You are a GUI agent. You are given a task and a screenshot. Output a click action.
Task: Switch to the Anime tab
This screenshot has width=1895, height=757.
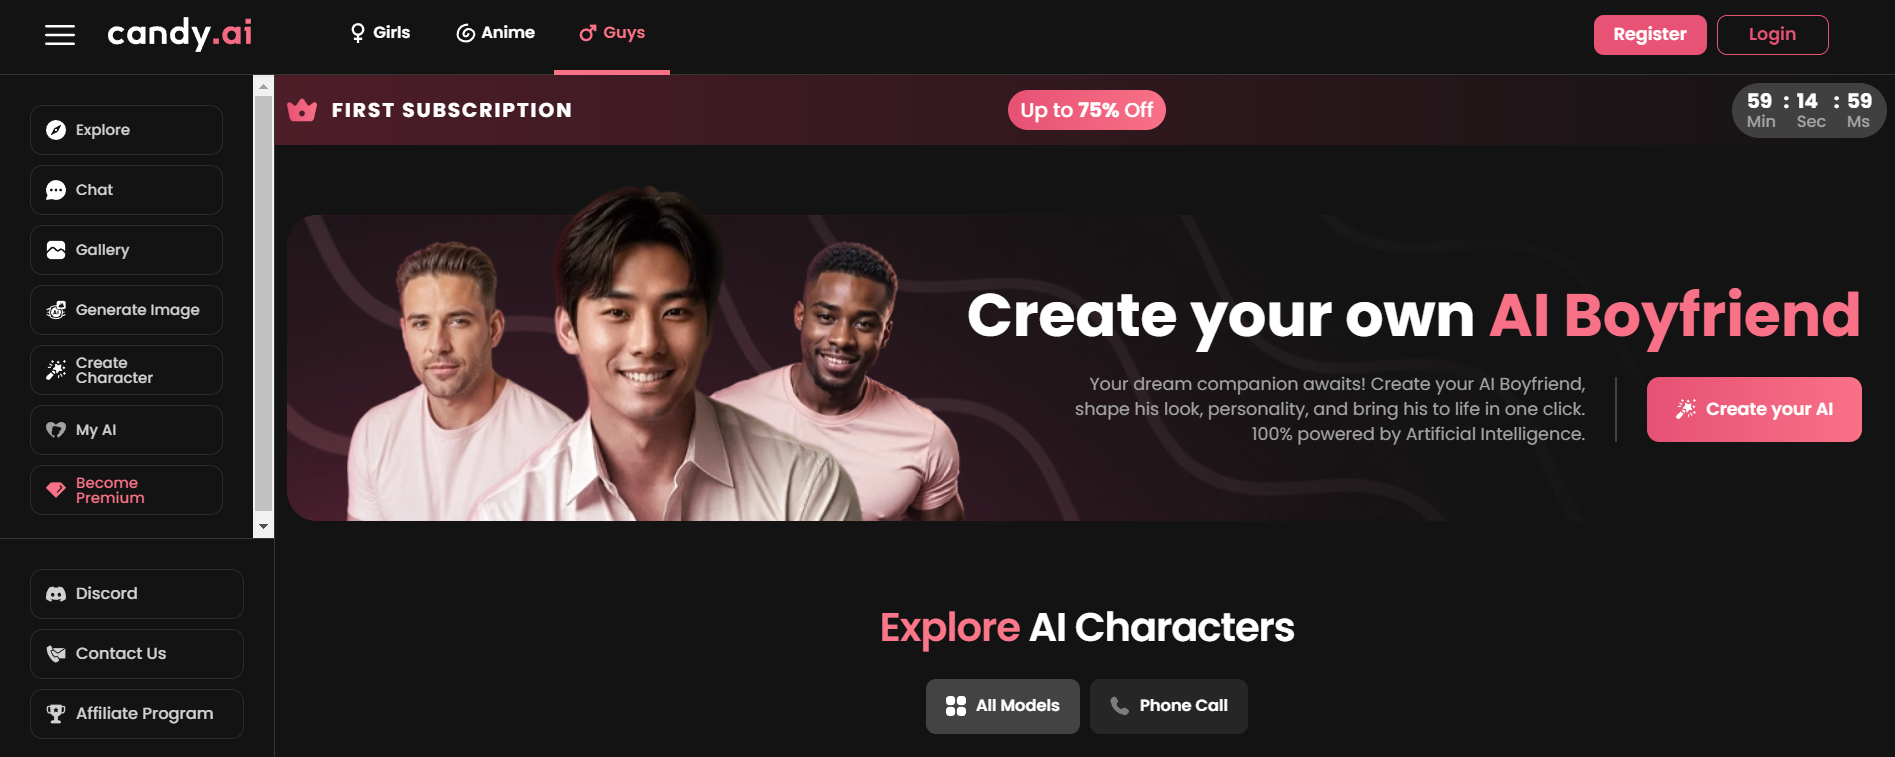[x=496, y=33]
